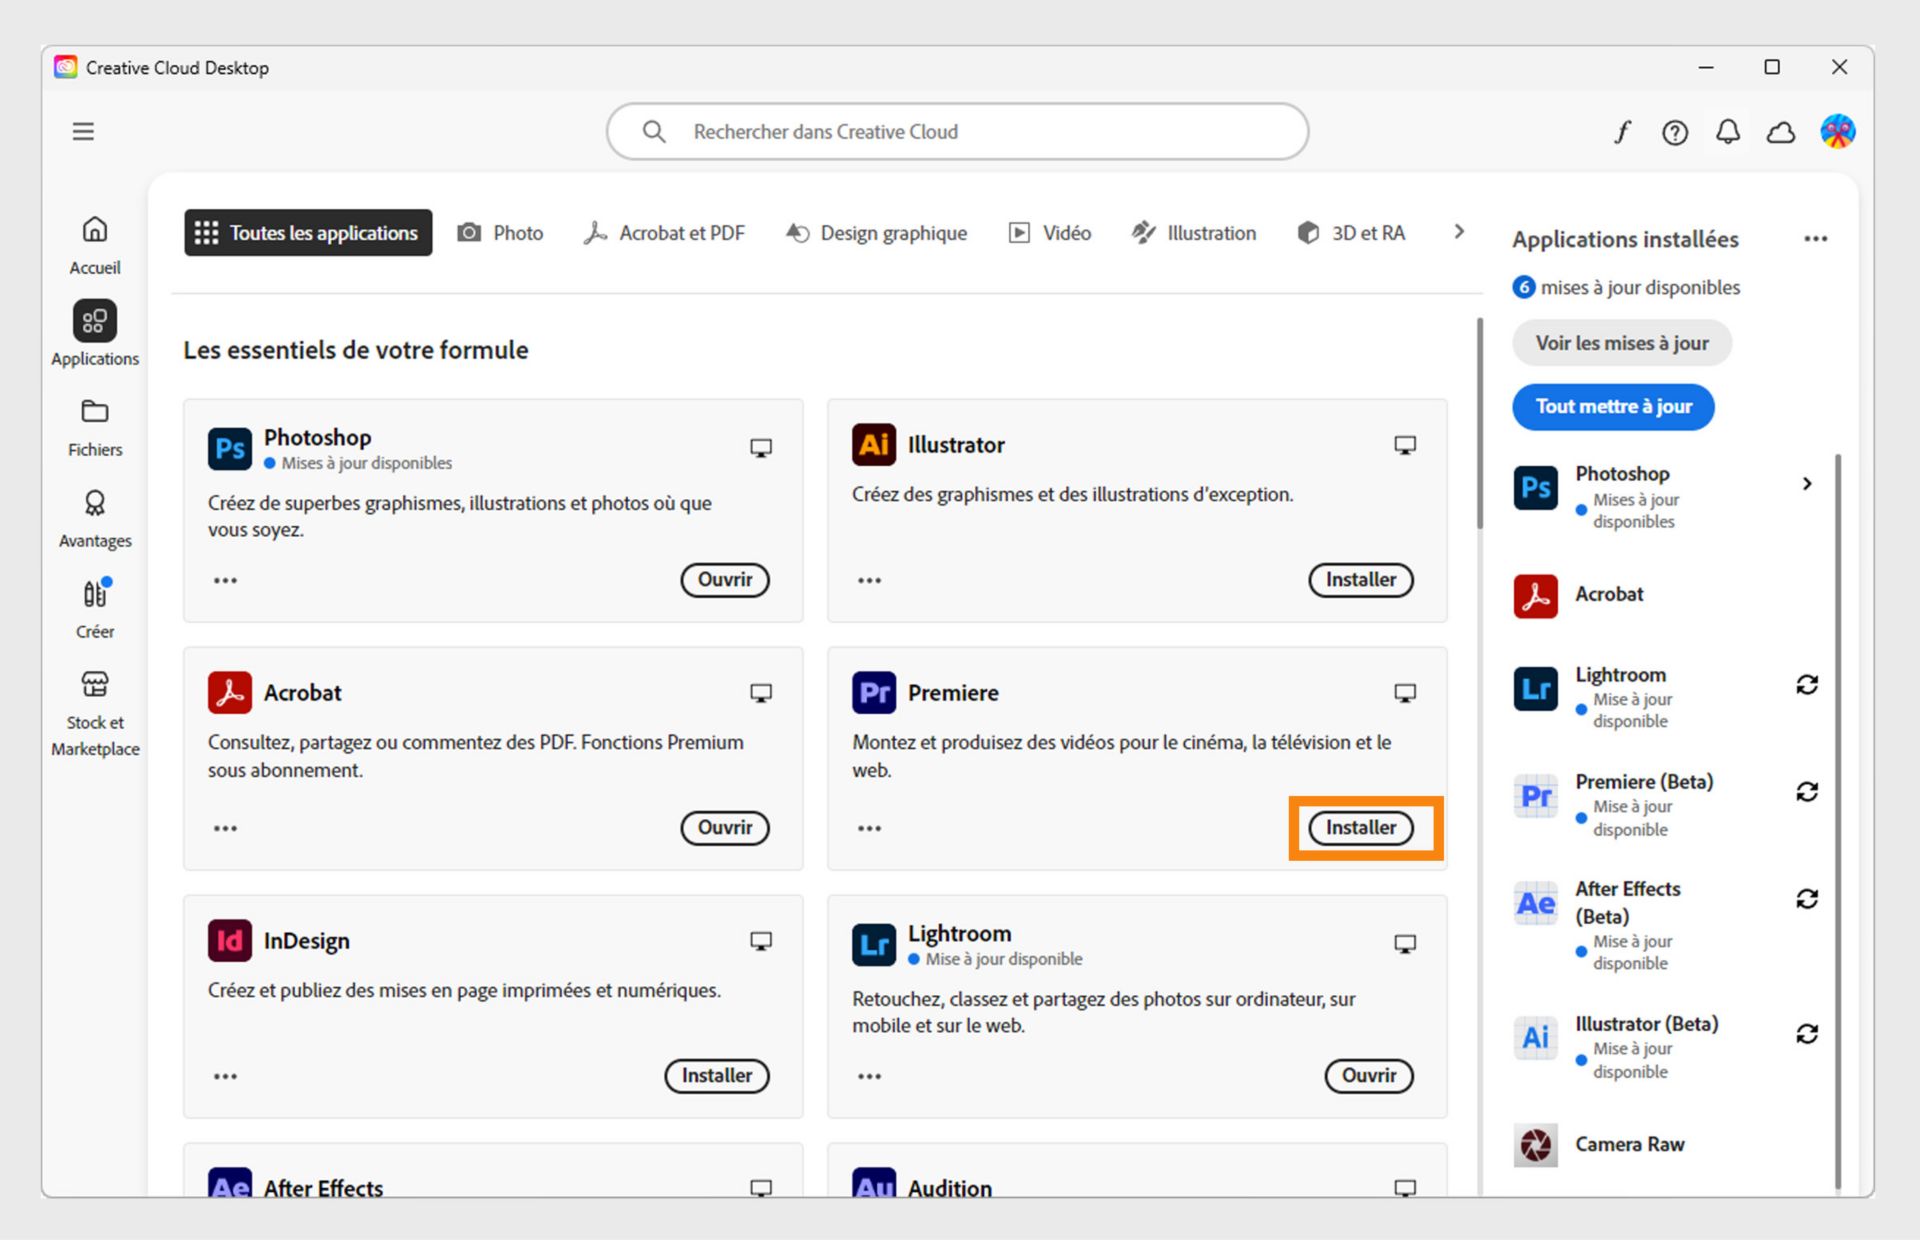Install Illustrator
This screenshot has height=1240, width=1920.
[x=1361, y=580]
